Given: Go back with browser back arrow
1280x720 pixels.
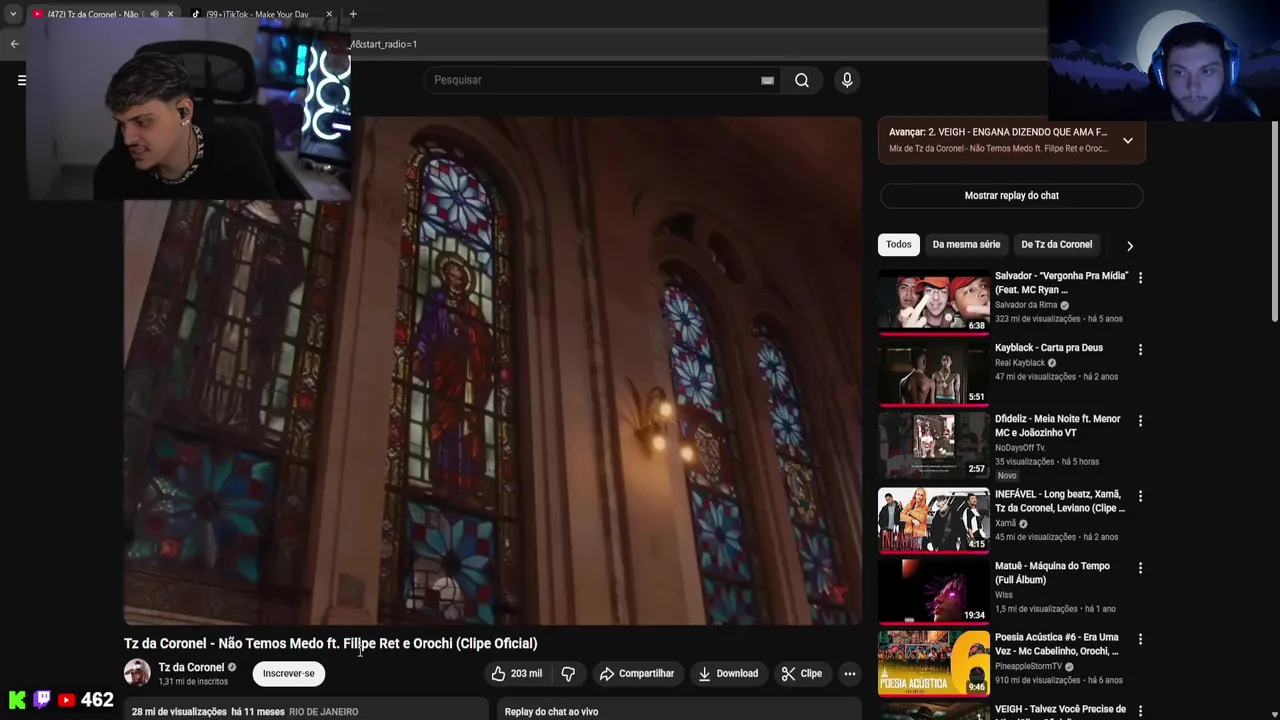Looking at the screenshot, I should (x=14, y=44).
